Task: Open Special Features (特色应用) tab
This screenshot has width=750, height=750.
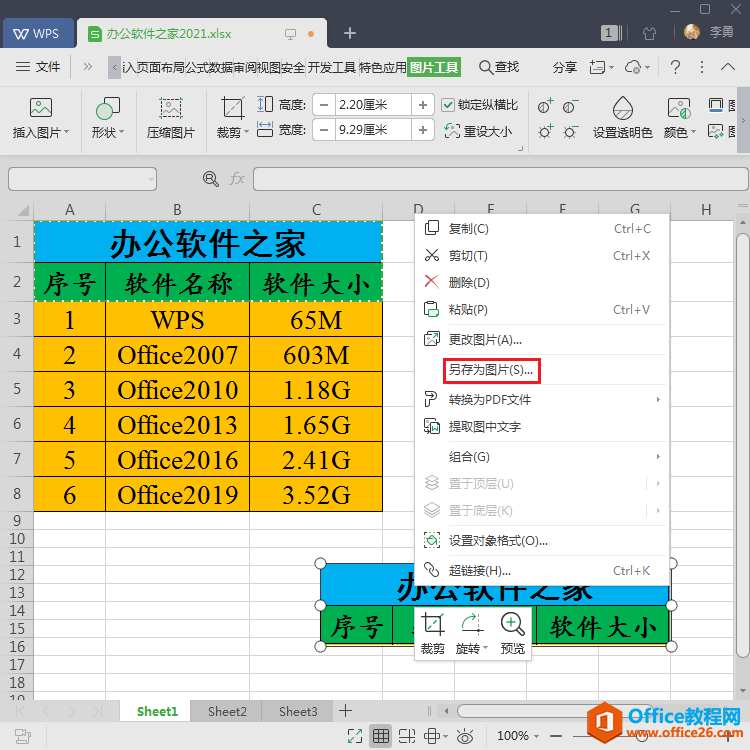Action: [382, 67]
